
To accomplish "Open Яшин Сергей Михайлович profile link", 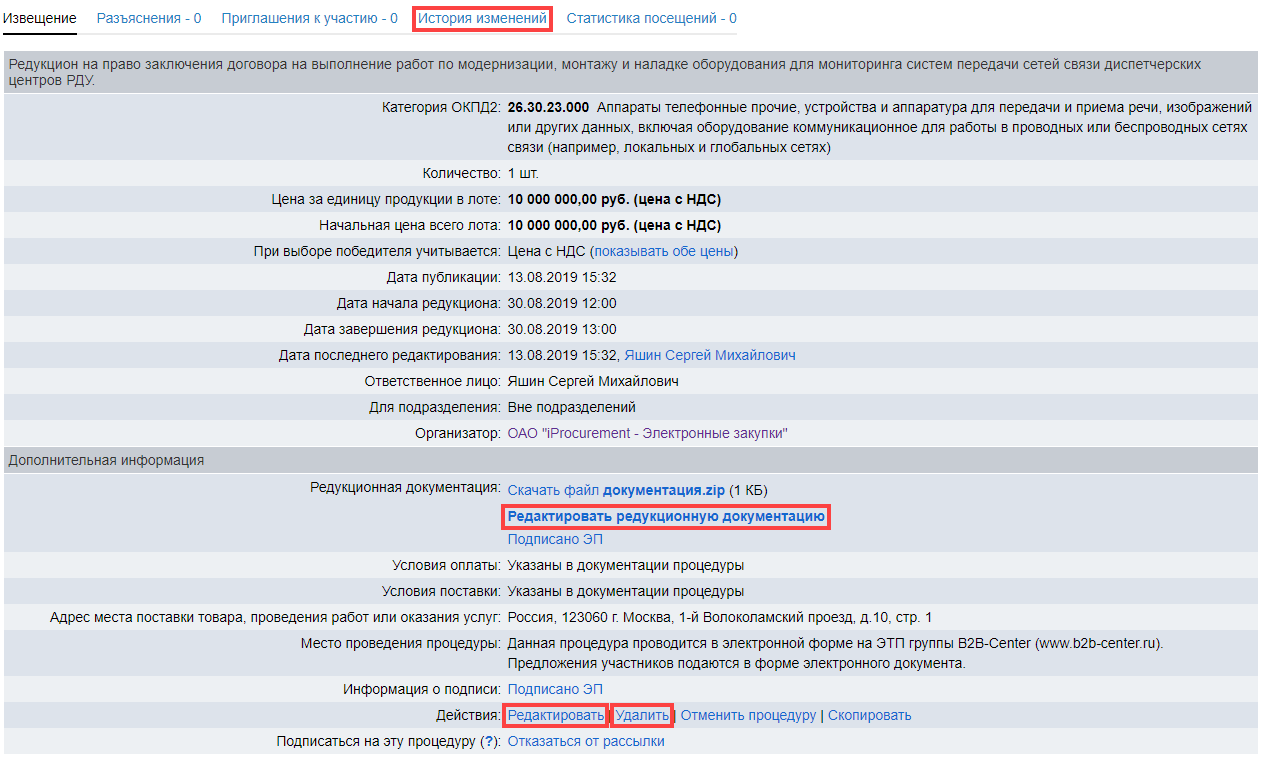I will click(x=709, y=355).
